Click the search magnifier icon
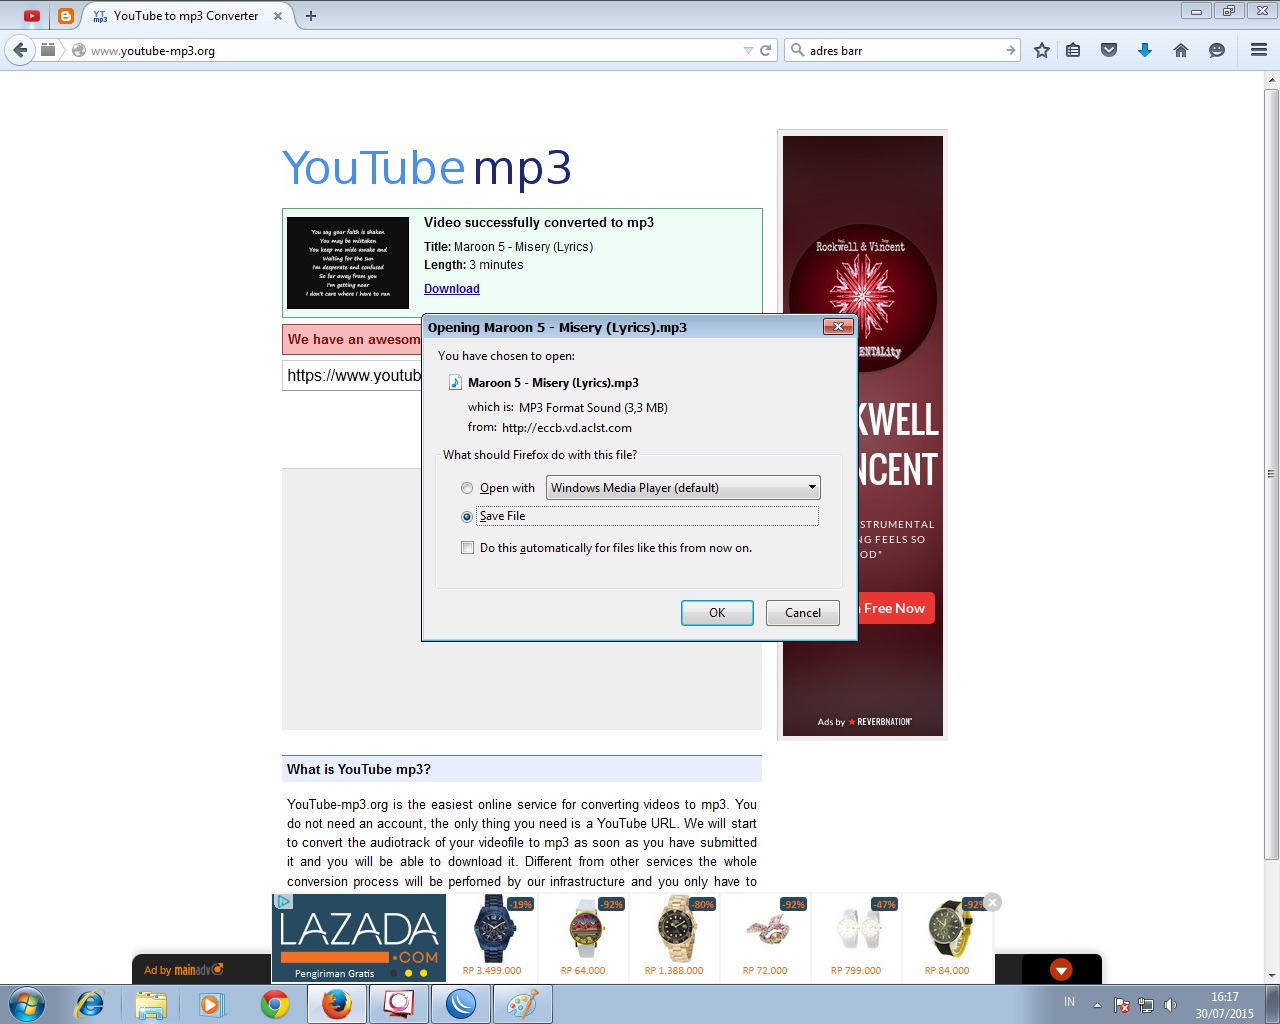 pyautogui.click(x=797, y=50)
